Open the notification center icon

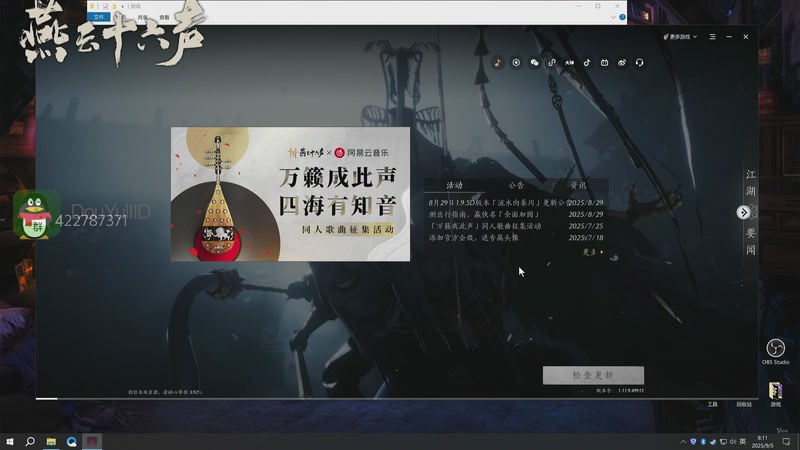tap(787, 442)
